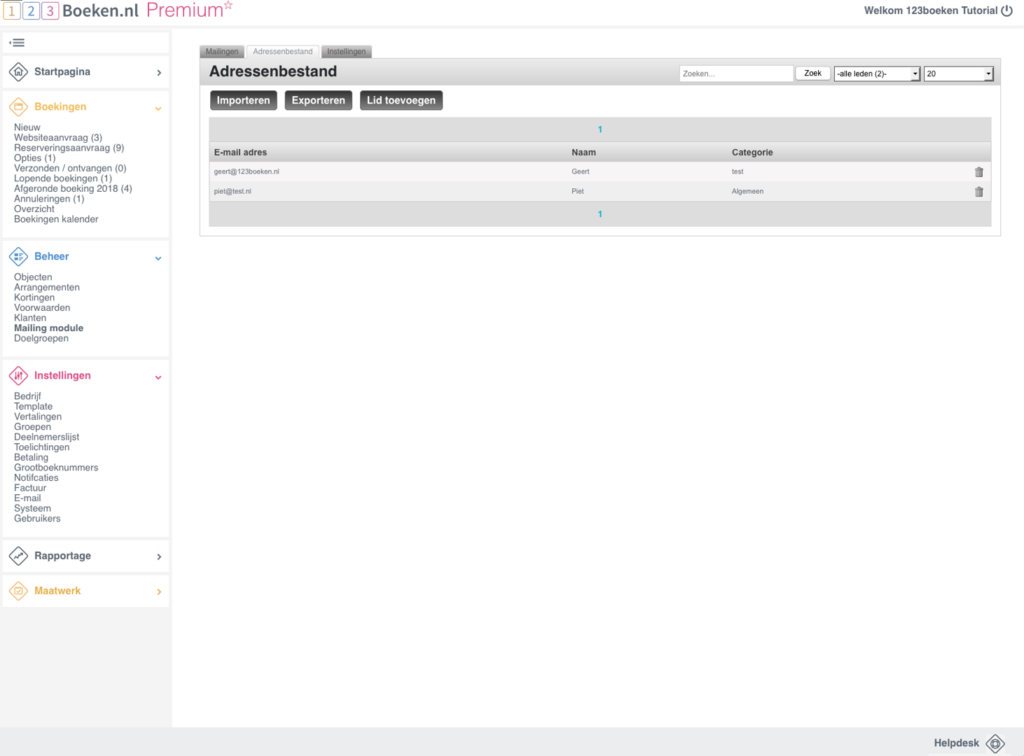The image size is (1024, 756).
Task: Click page 1 link above the table
Action: [600, 129]
